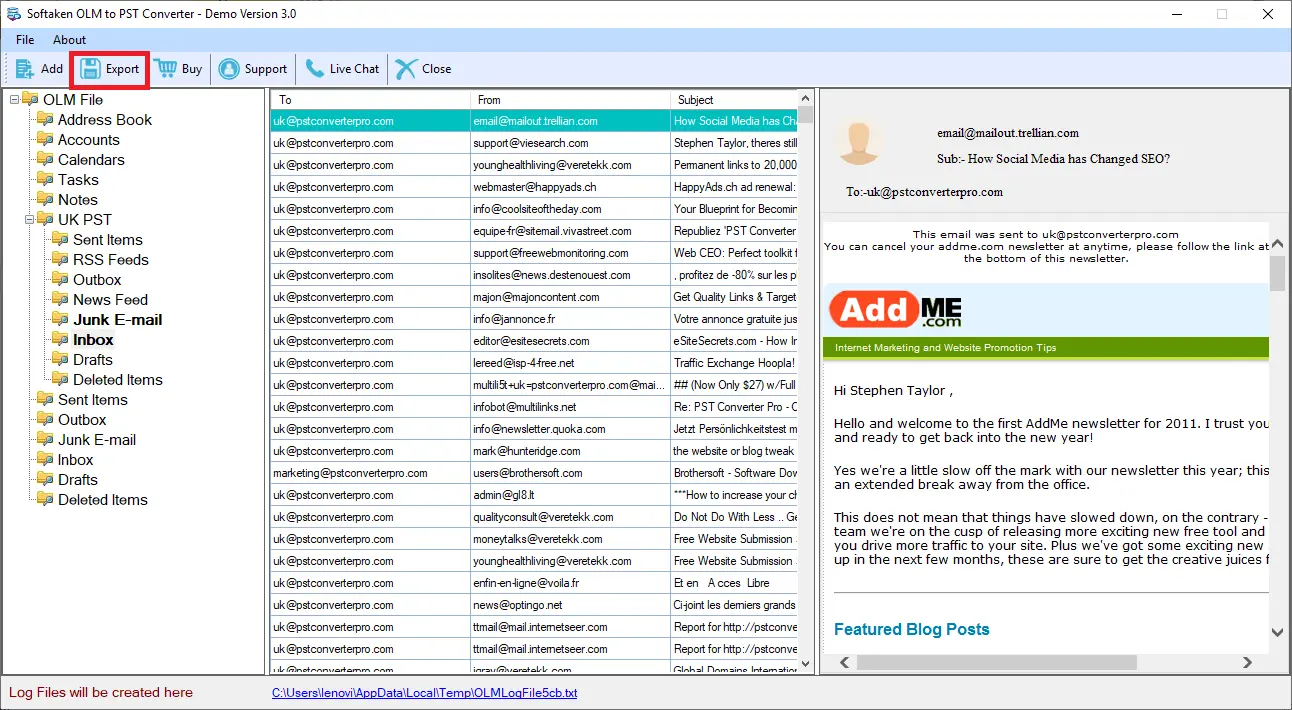The width and height of the screenshot is (1292, 710).
Task: Open the About menu
Action: (70, 40)
